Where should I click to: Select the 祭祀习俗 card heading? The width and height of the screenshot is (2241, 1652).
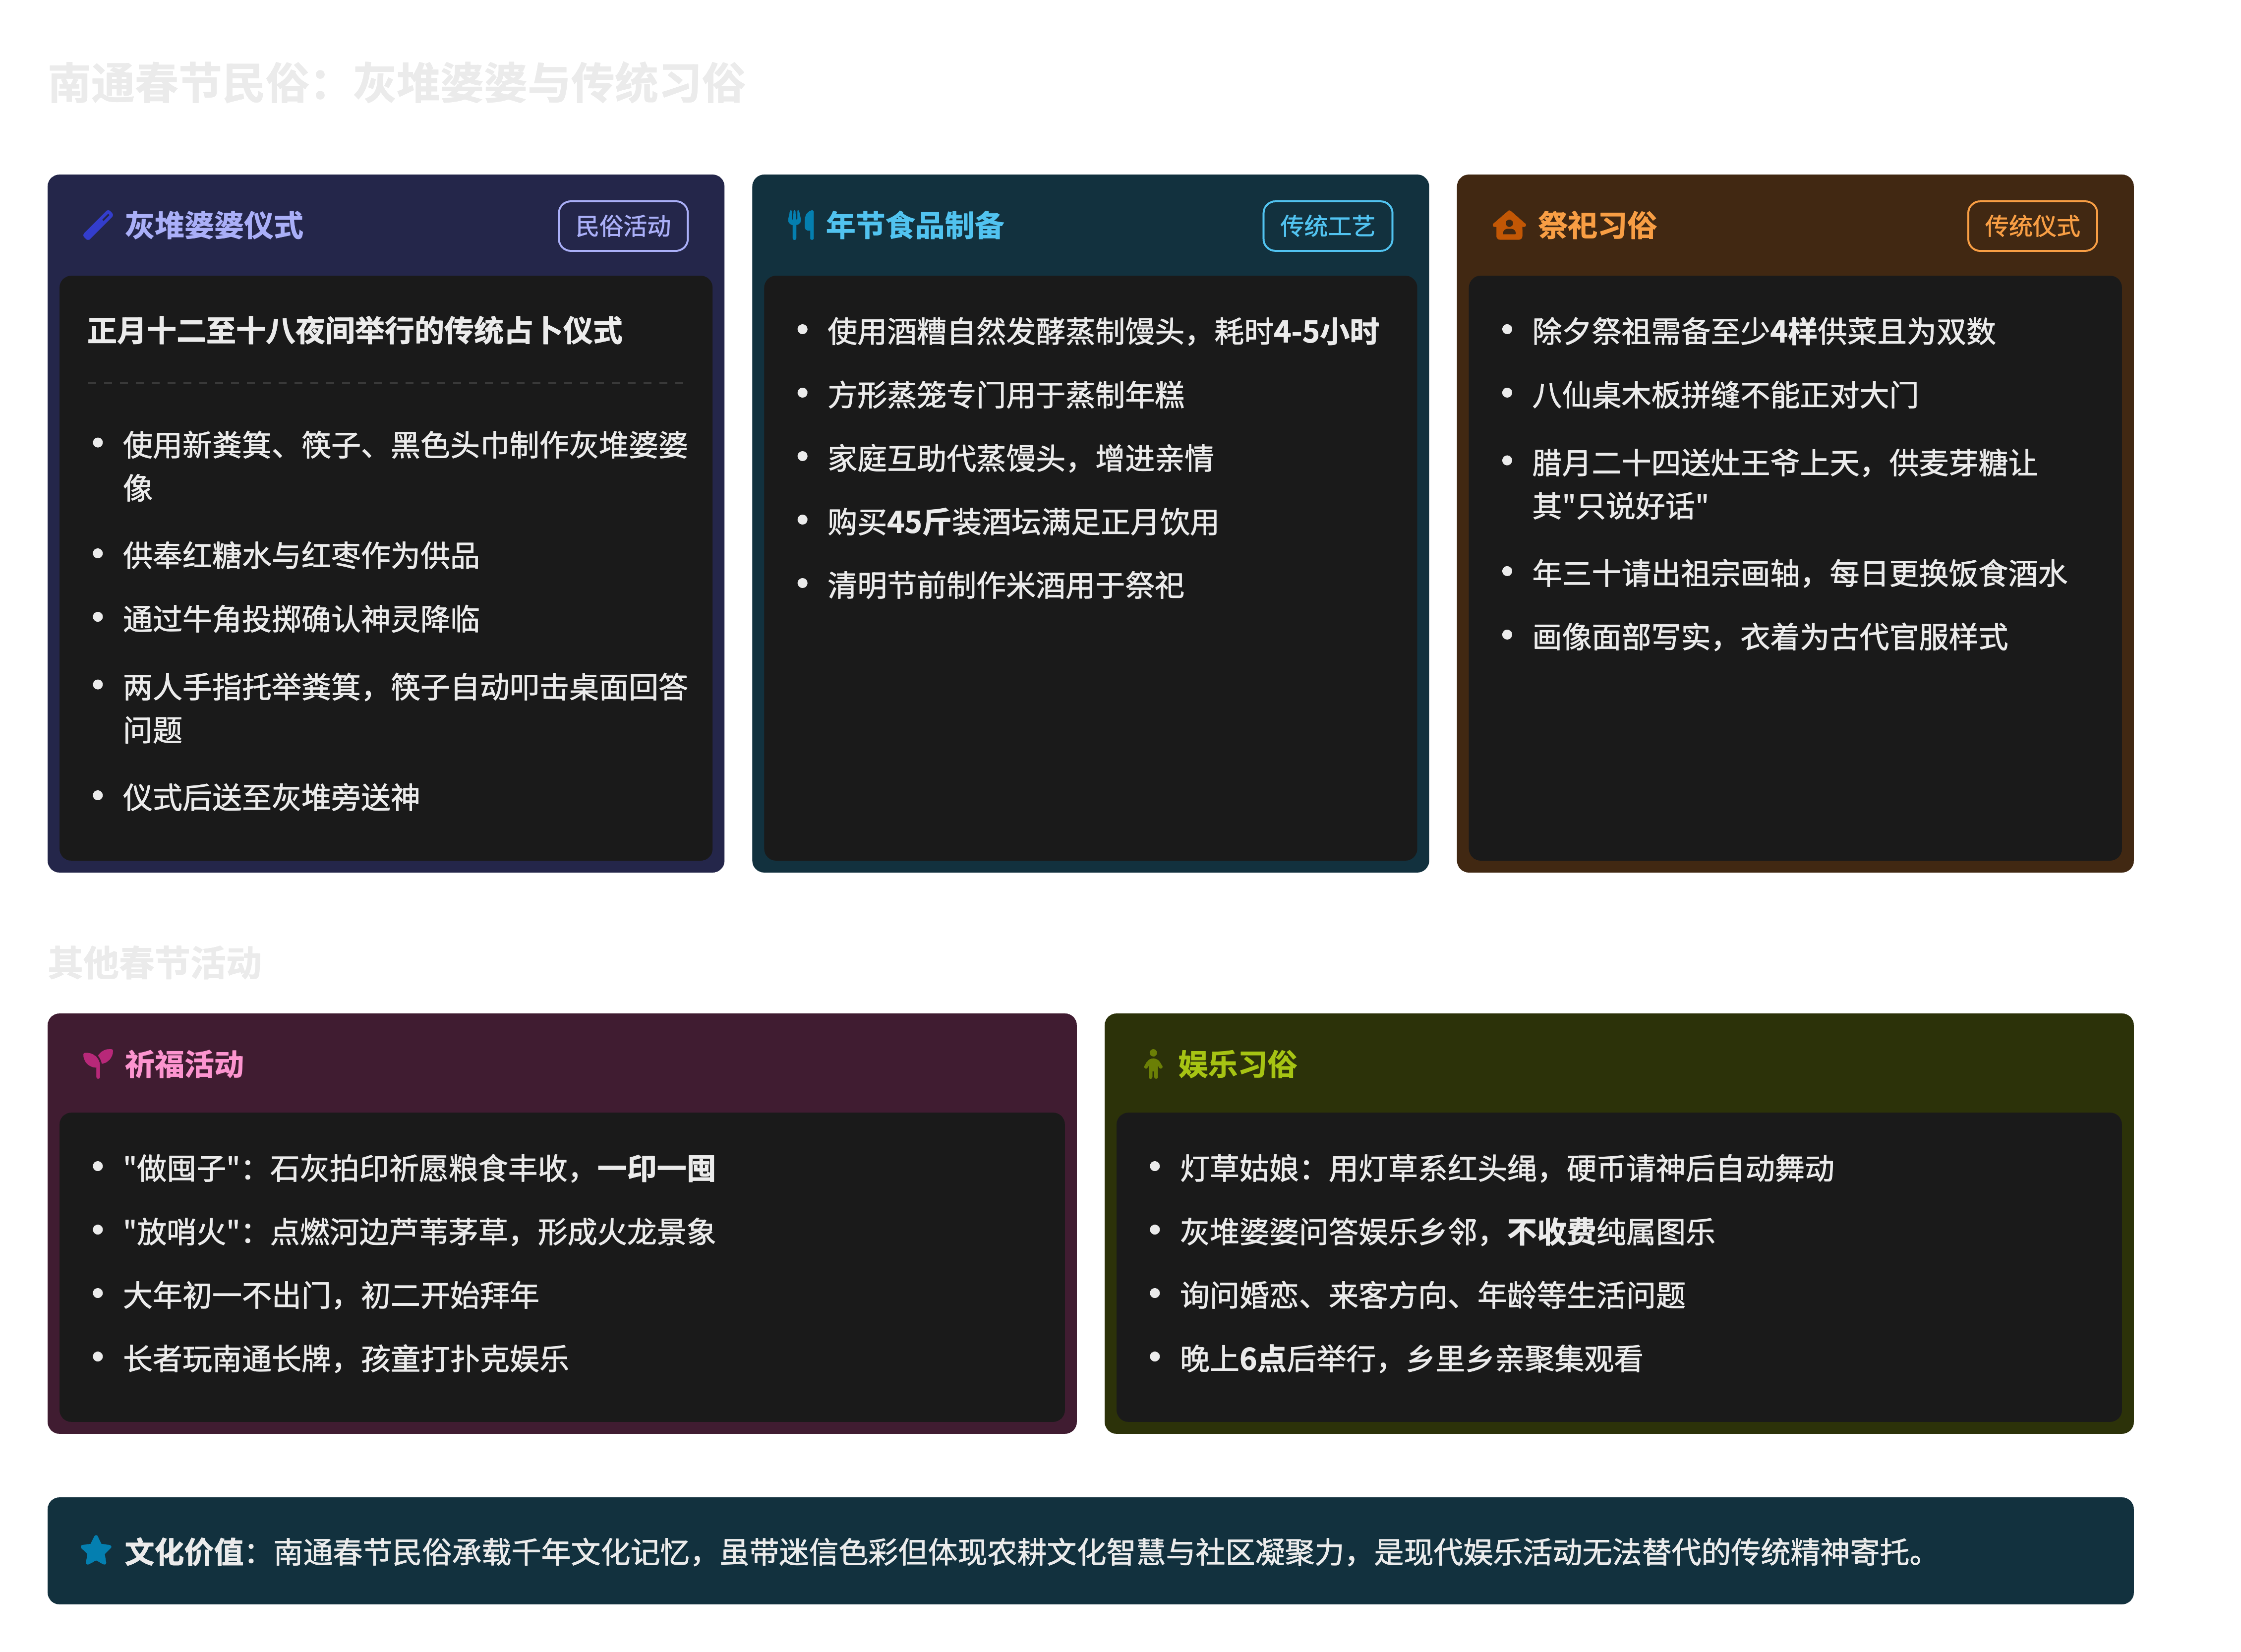point(1596,225)
